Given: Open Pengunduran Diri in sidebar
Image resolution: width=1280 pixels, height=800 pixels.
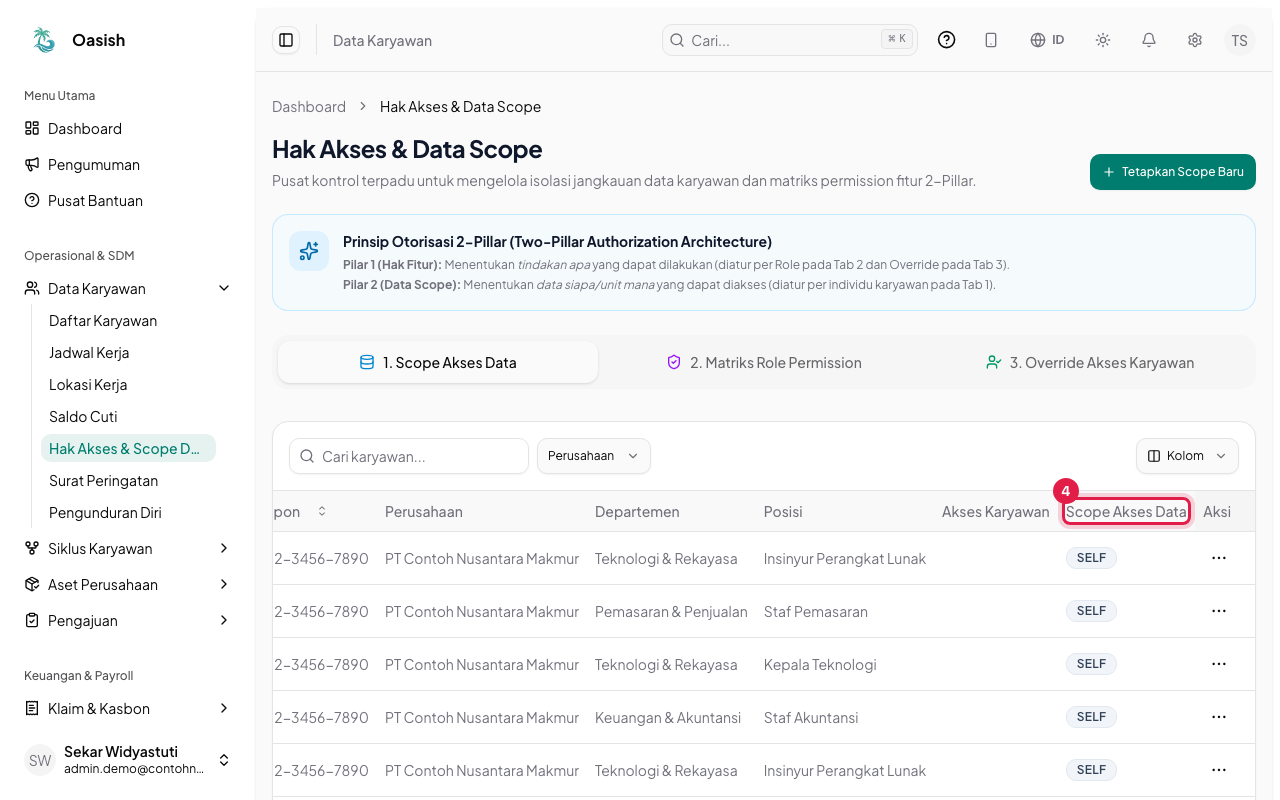Looking at the screenshot, I should [x=105, y=513].
